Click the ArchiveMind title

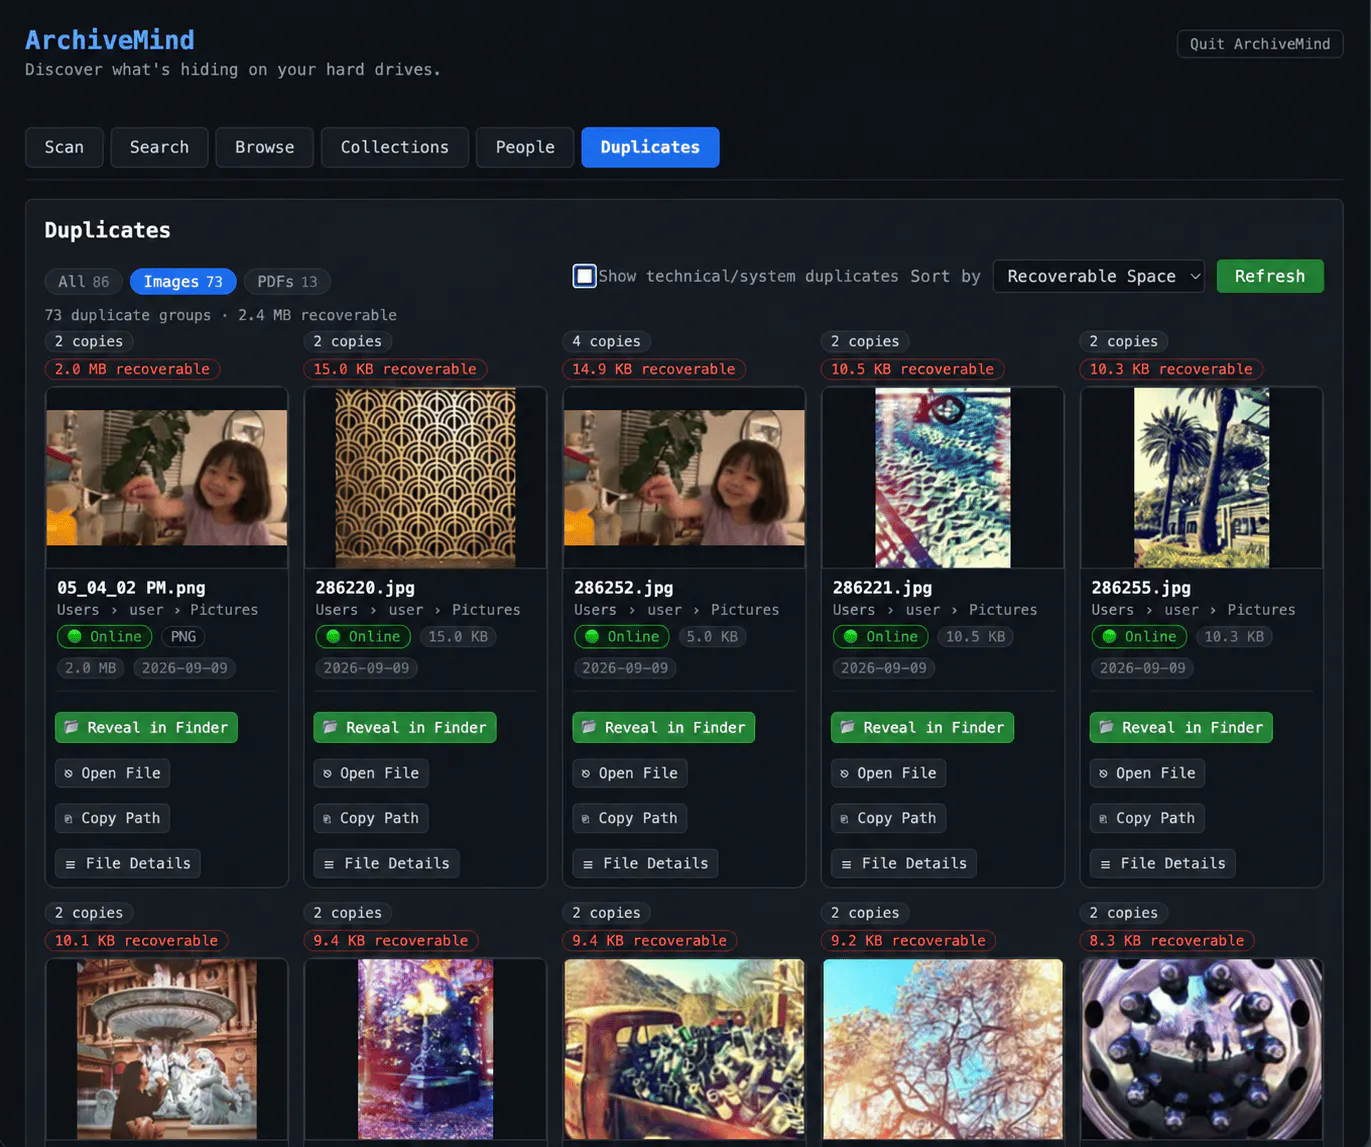[x=110, y=40]
